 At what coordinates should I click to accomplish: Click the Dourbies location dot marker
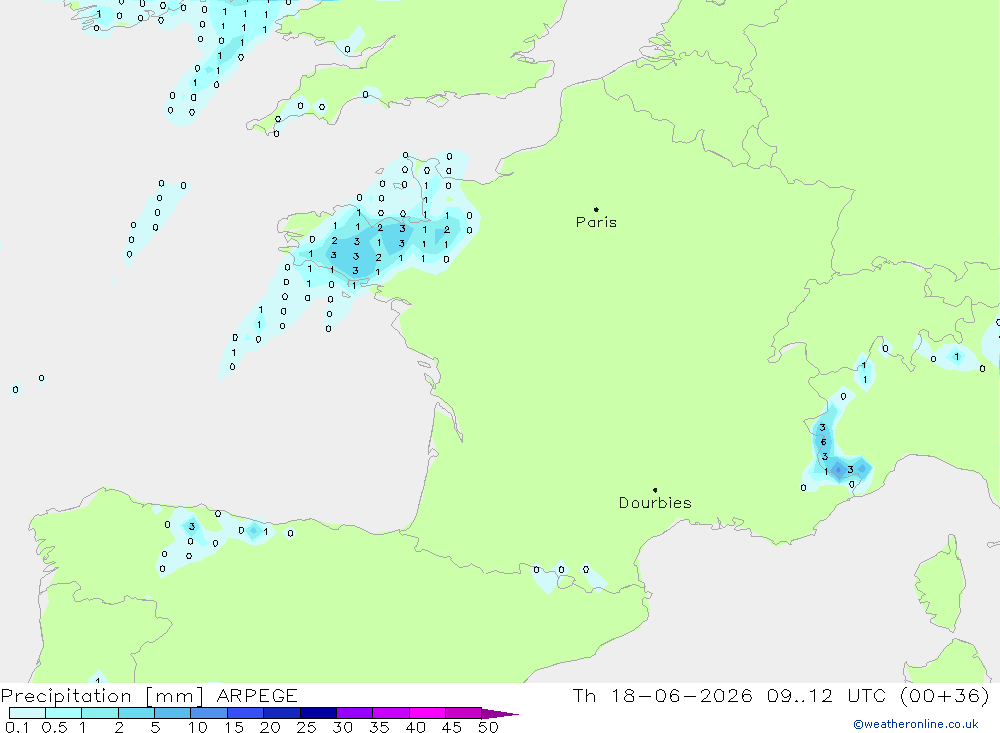click(x=655, y=490)
